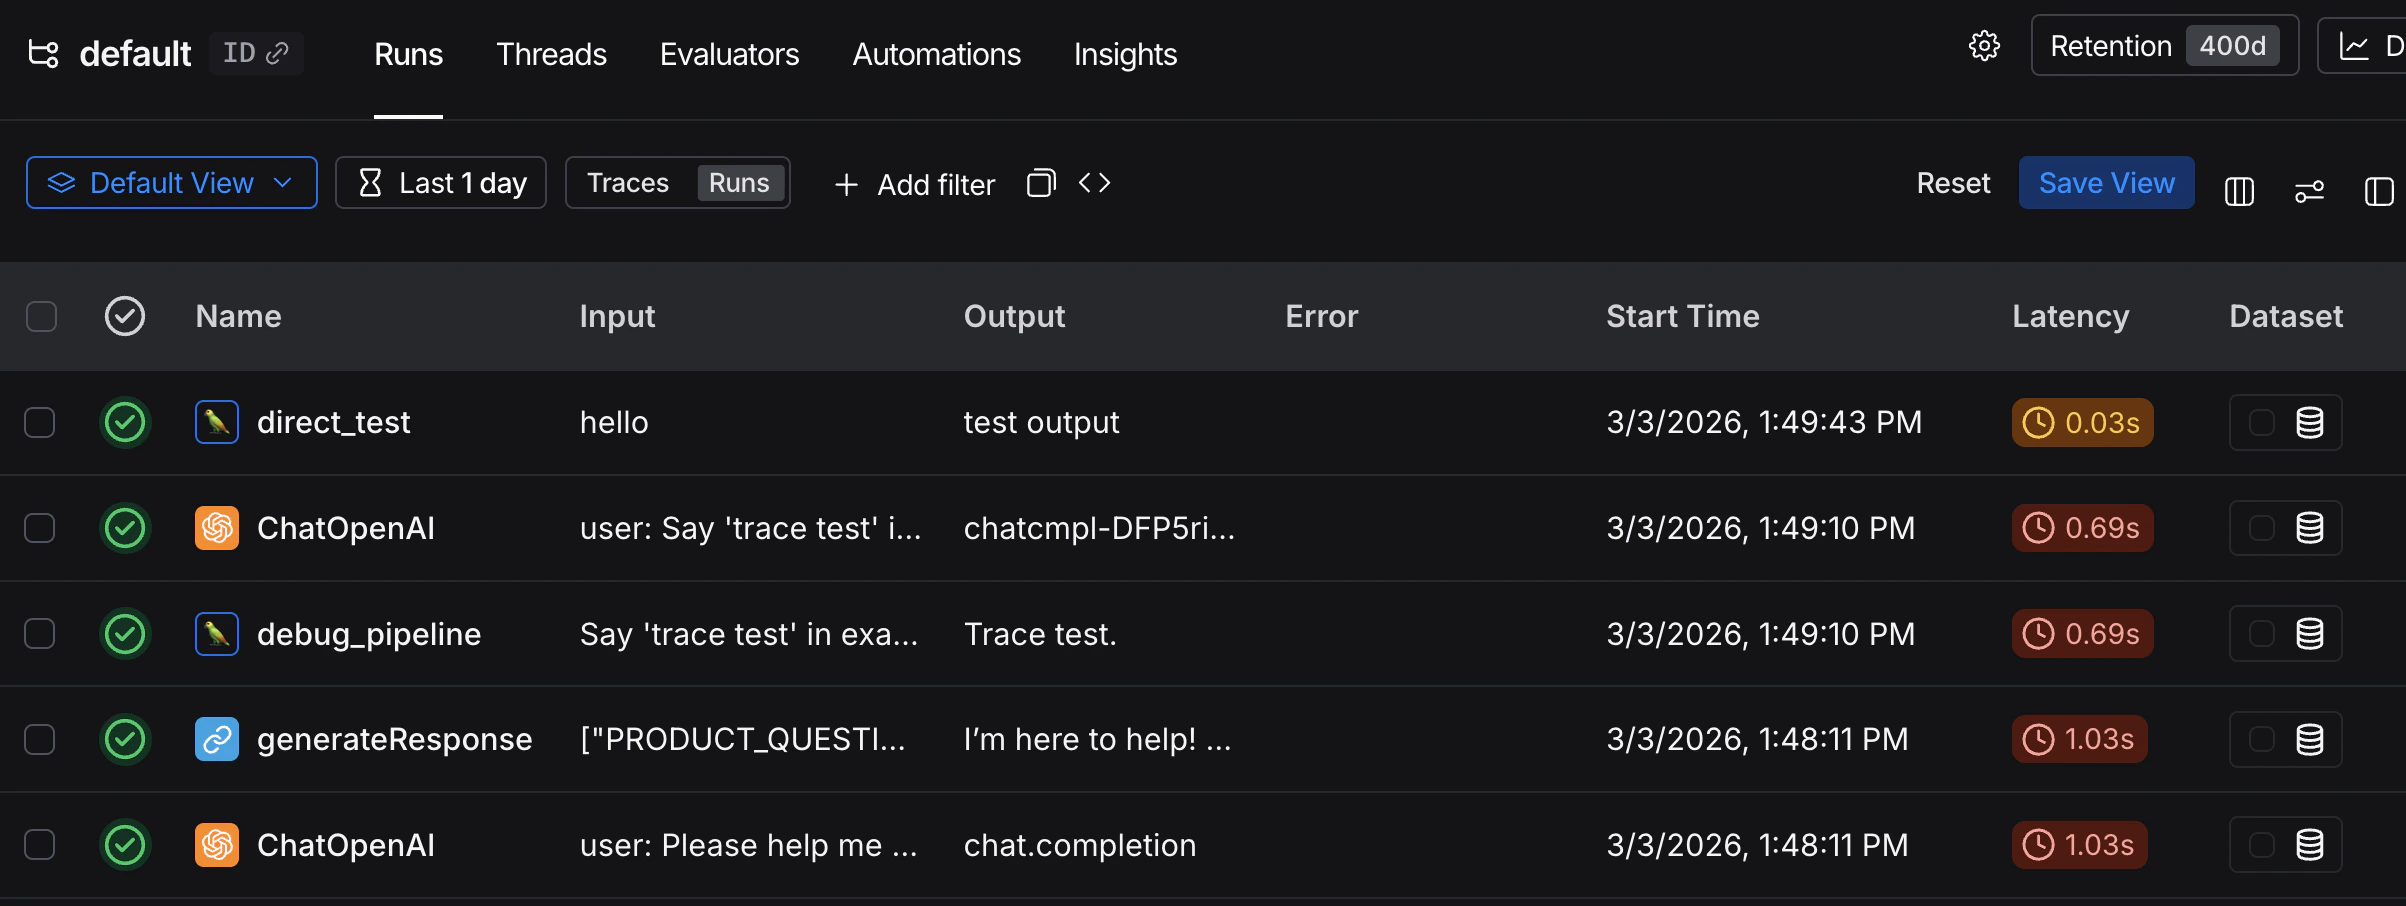Open the display options sliders control
The width and height of the screenshot is (2406, 906).
2310,191
